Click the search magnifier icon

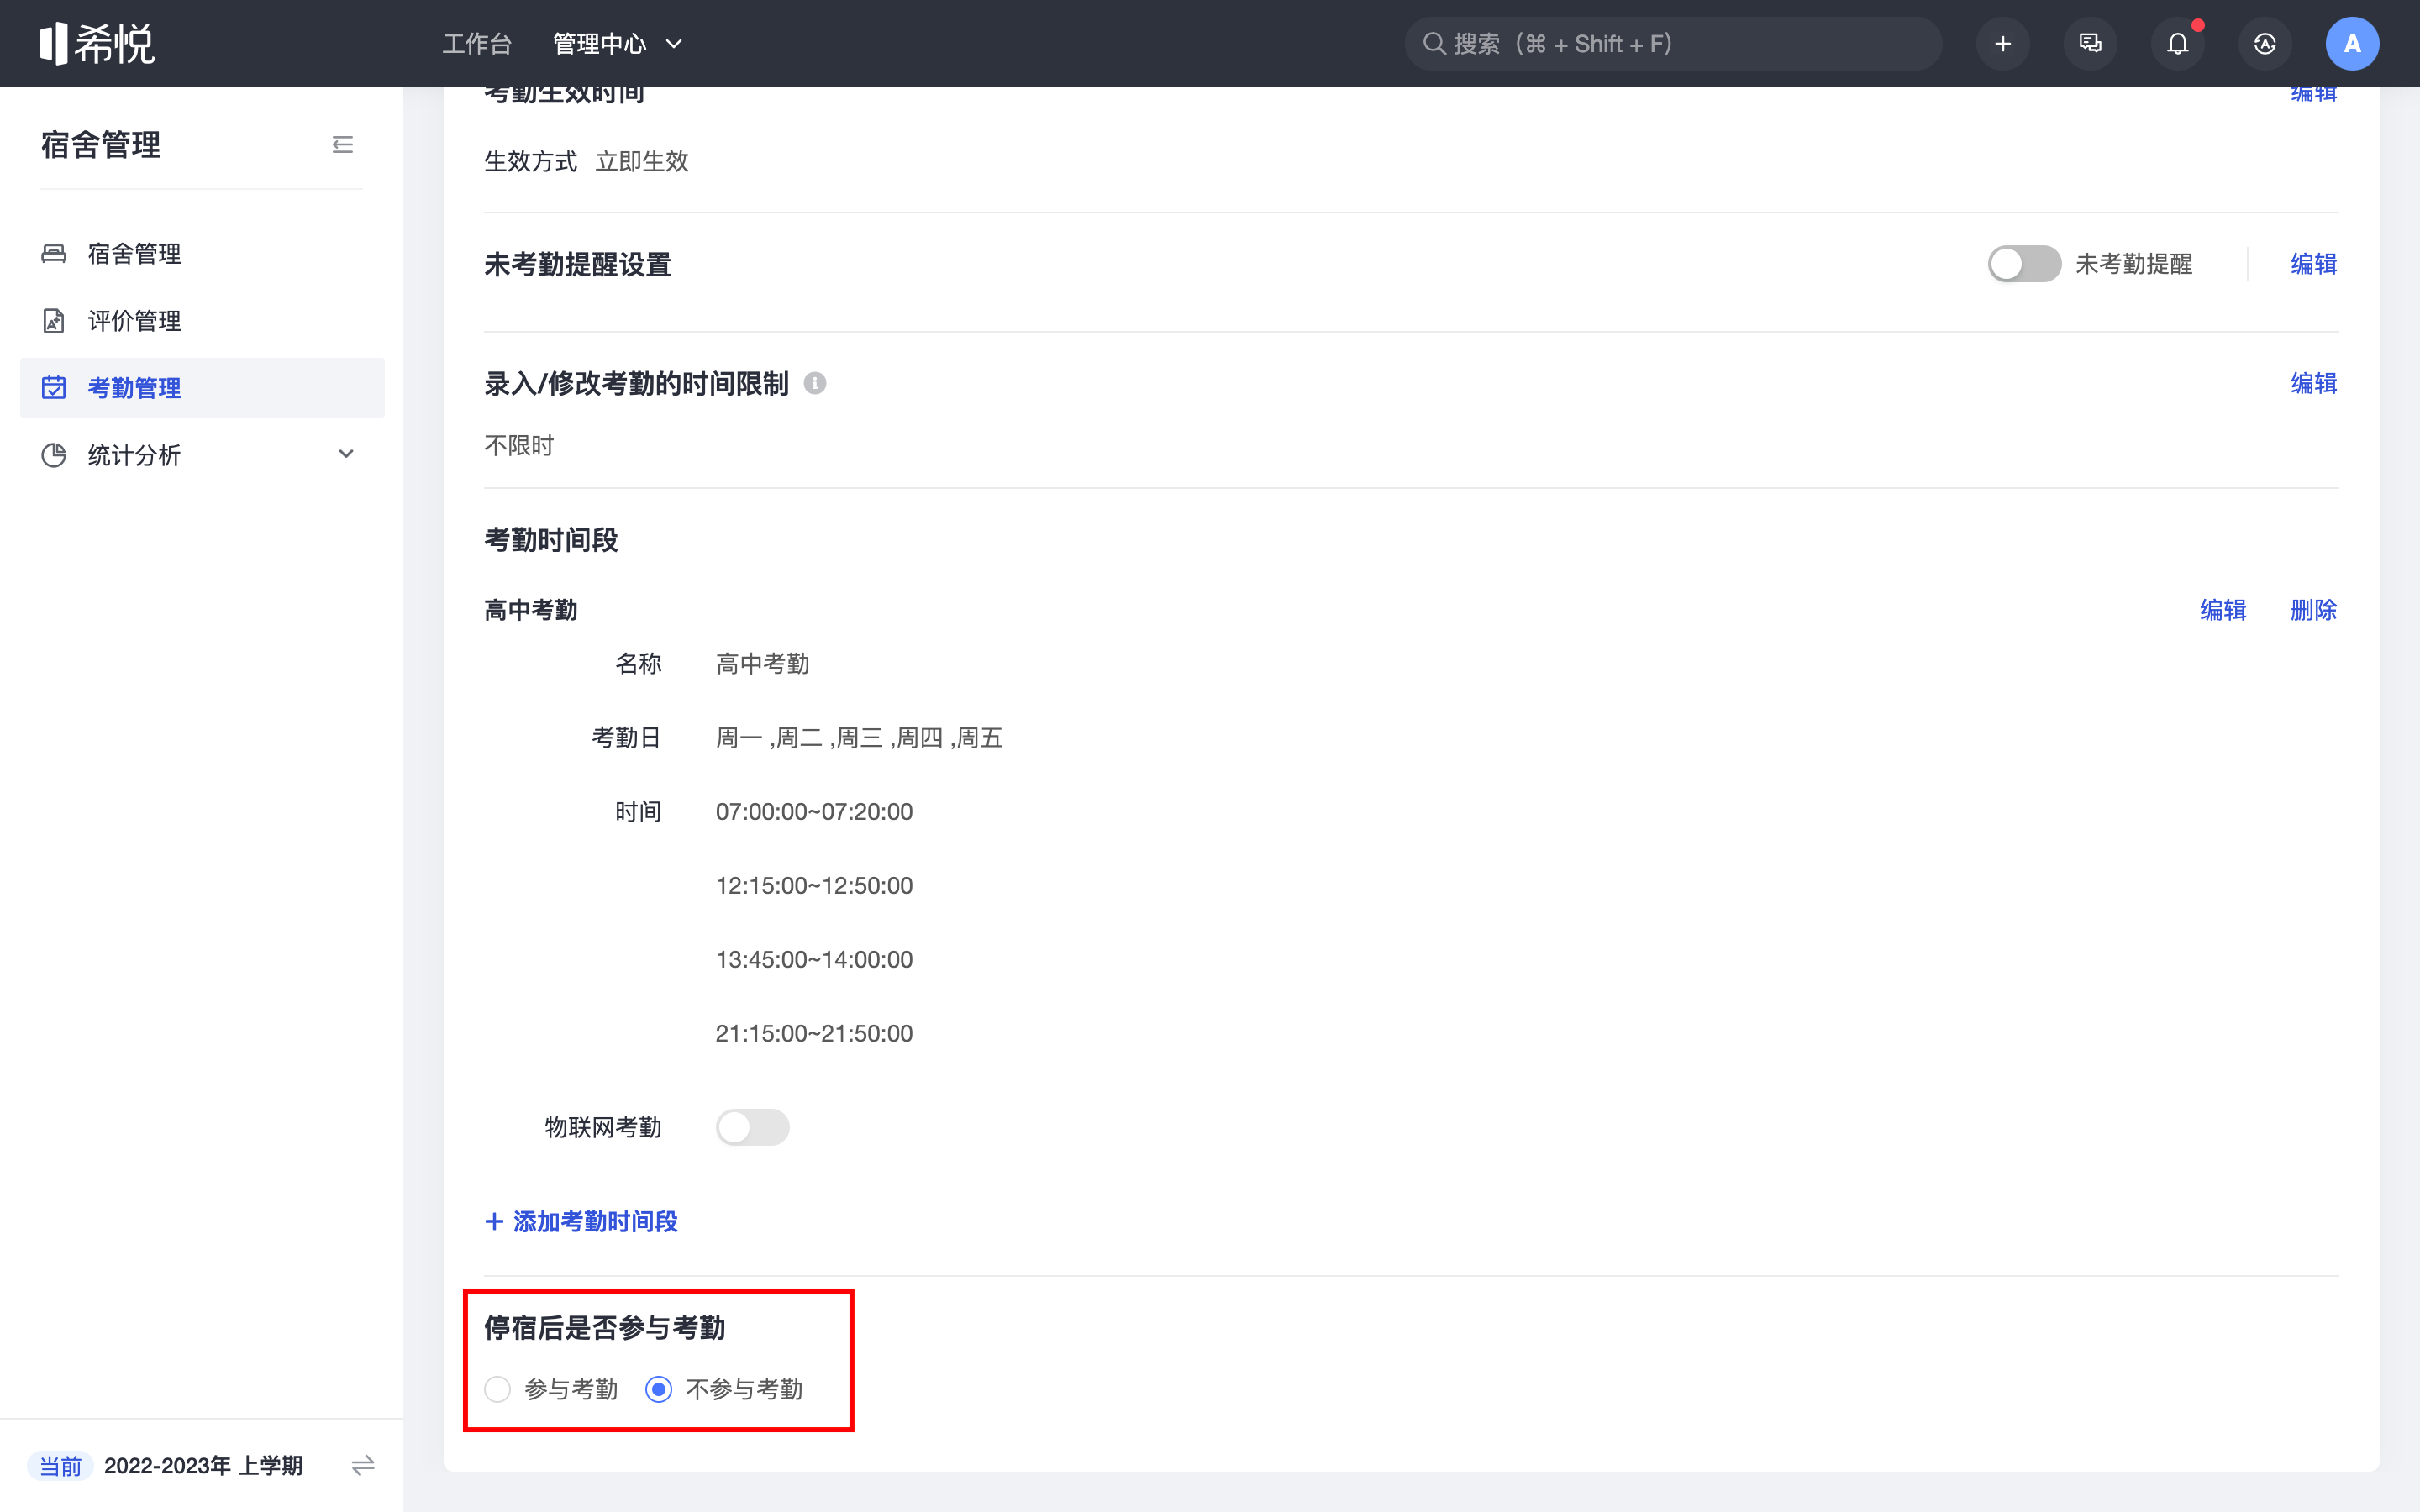(x=1434, y=44)
